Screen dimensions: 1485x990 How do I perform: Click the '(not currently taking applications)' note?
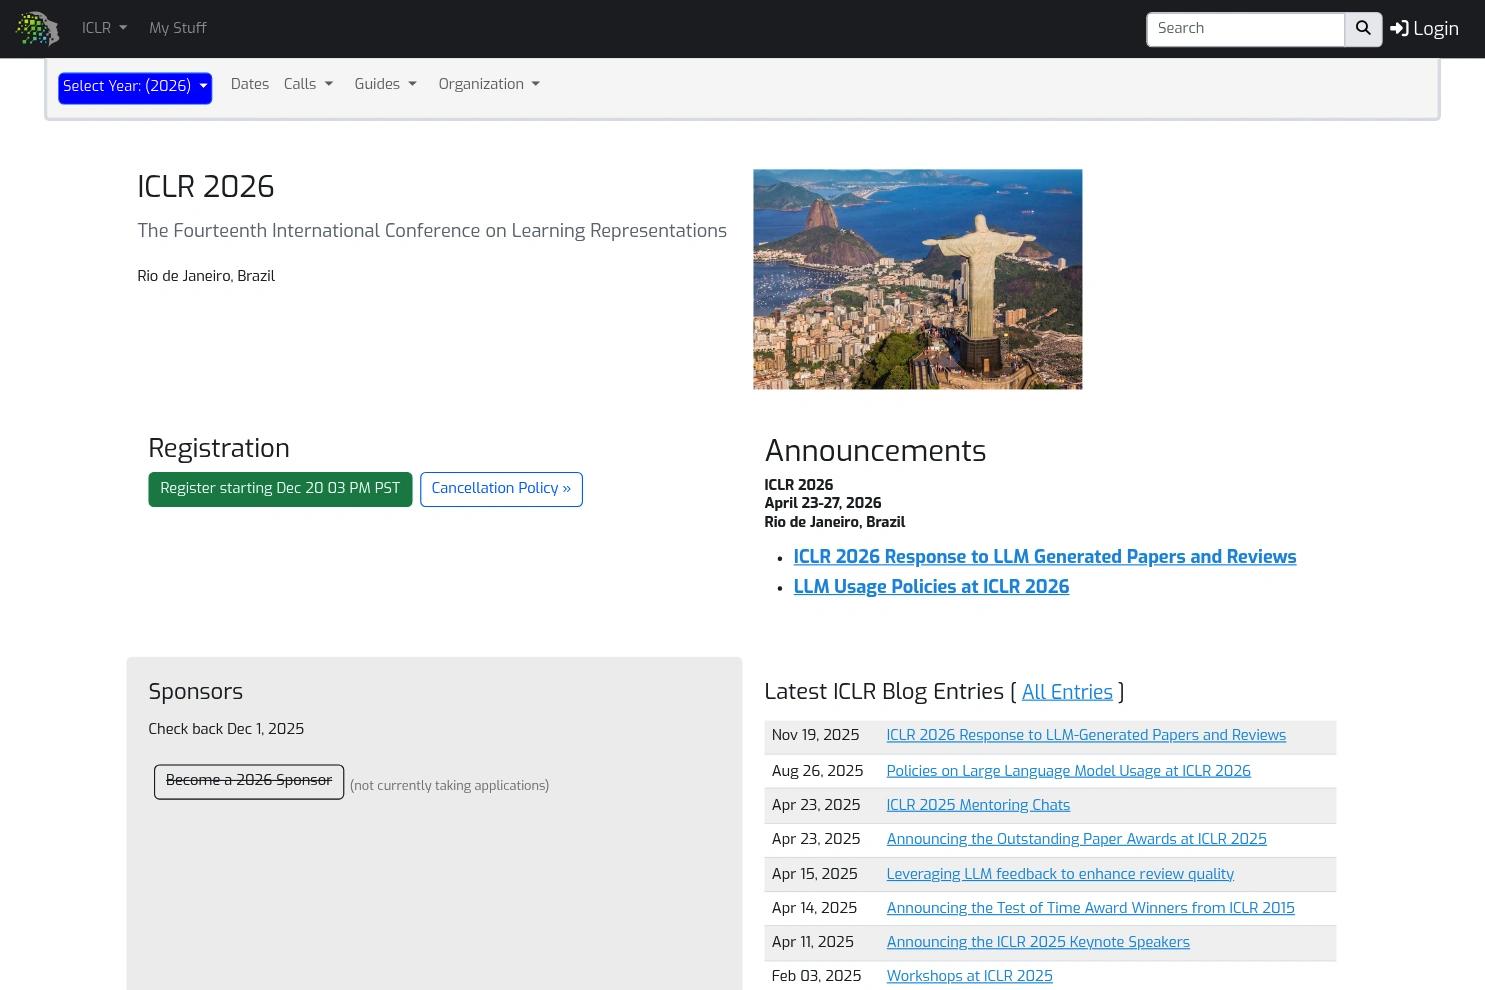click(x=449, y=786)
